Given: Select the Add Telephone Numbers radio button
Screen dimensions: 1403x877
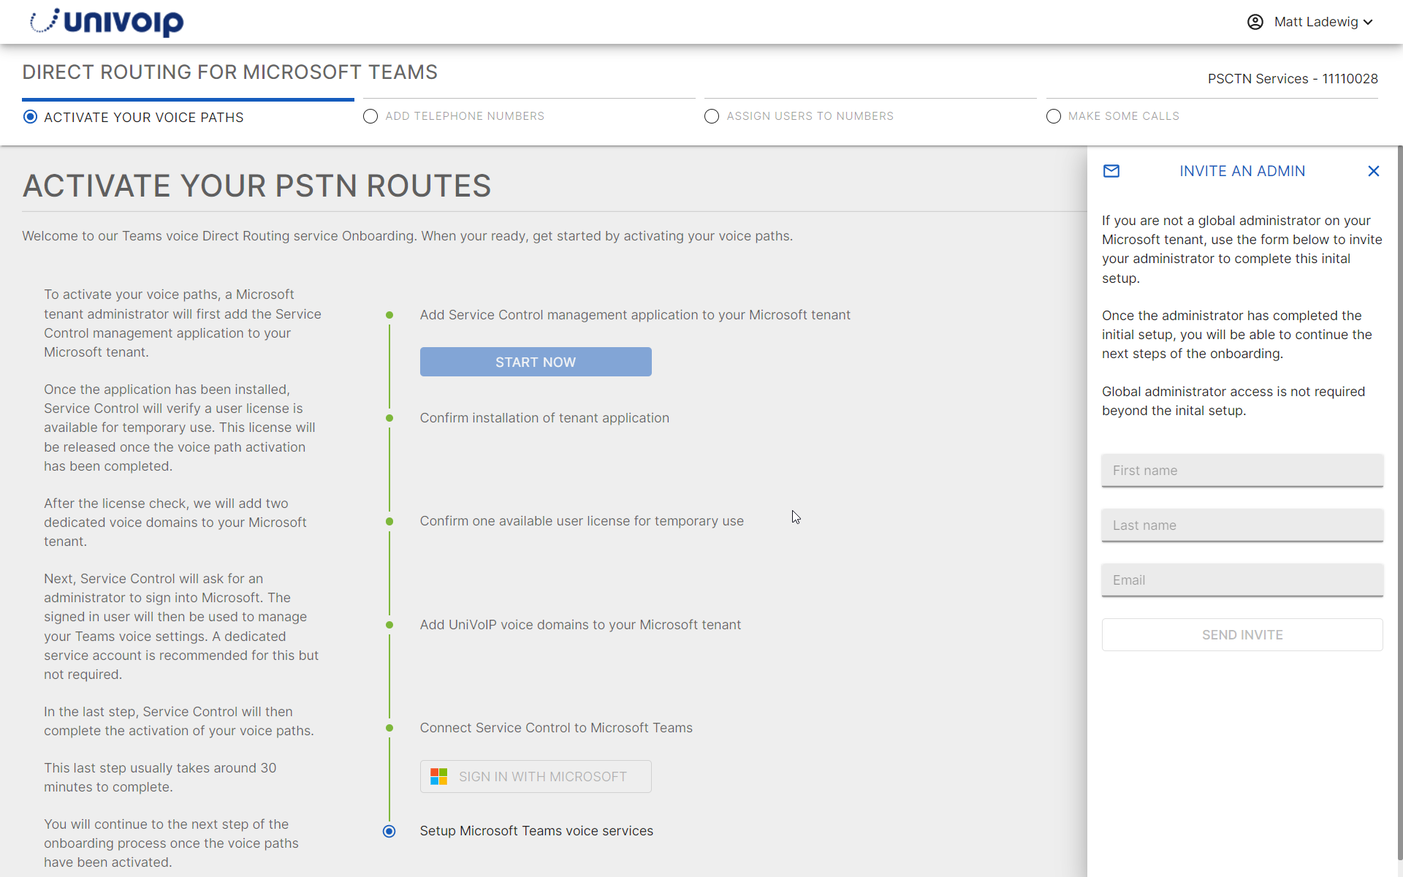Looking at the screenshot, I should point(370,116).
